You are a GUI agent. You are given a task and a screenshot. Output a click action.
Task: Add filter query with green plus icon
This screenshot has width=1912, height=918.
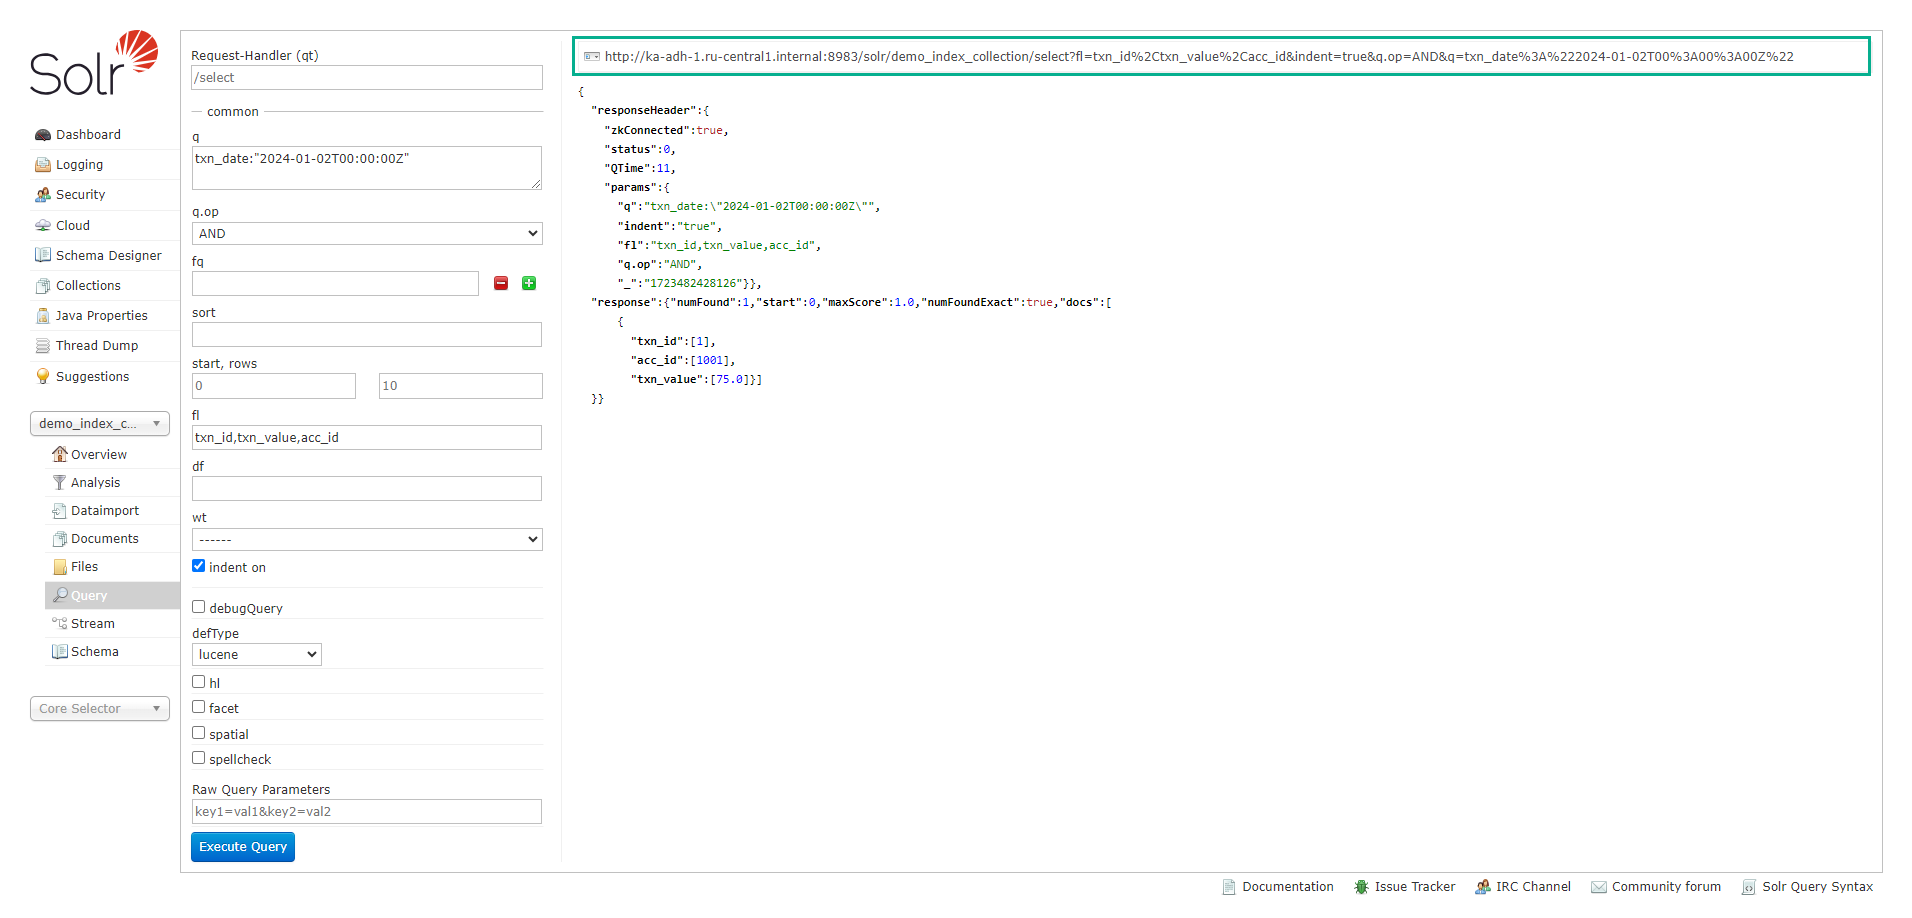click(529, 284)
